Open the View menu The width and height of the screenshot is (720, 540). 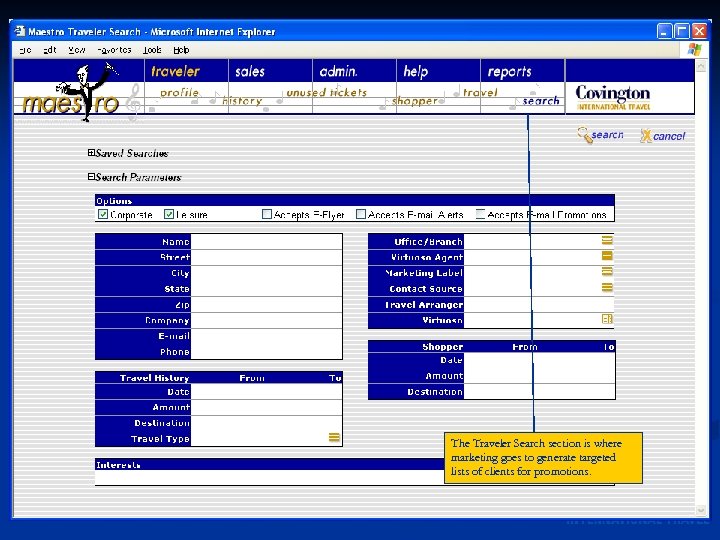pos(76,50)
